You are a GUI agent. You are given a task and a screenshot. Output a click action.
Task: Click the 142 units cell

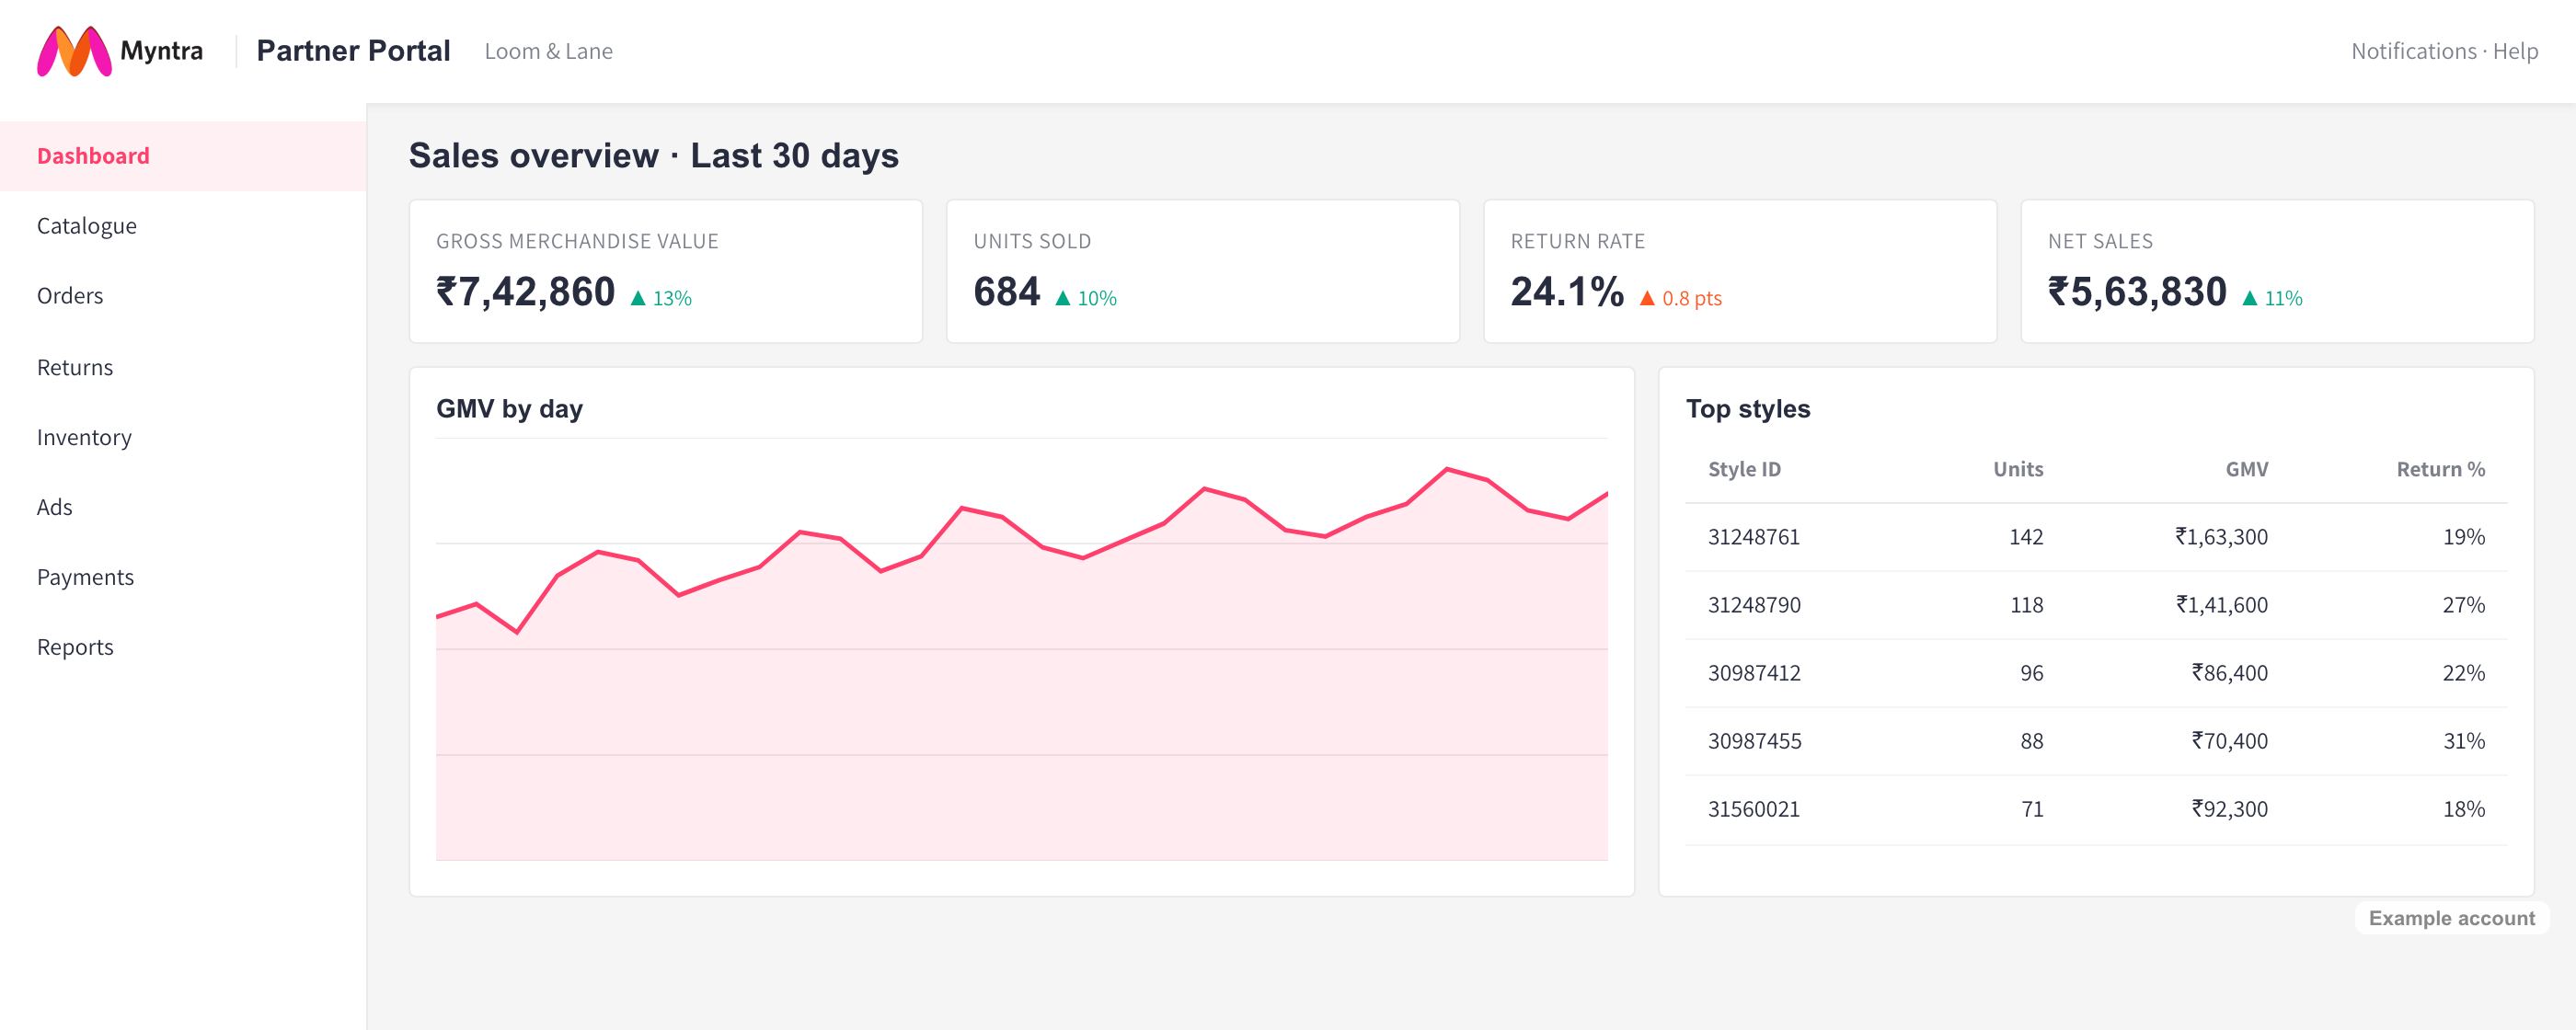(x=2026, y=537)
